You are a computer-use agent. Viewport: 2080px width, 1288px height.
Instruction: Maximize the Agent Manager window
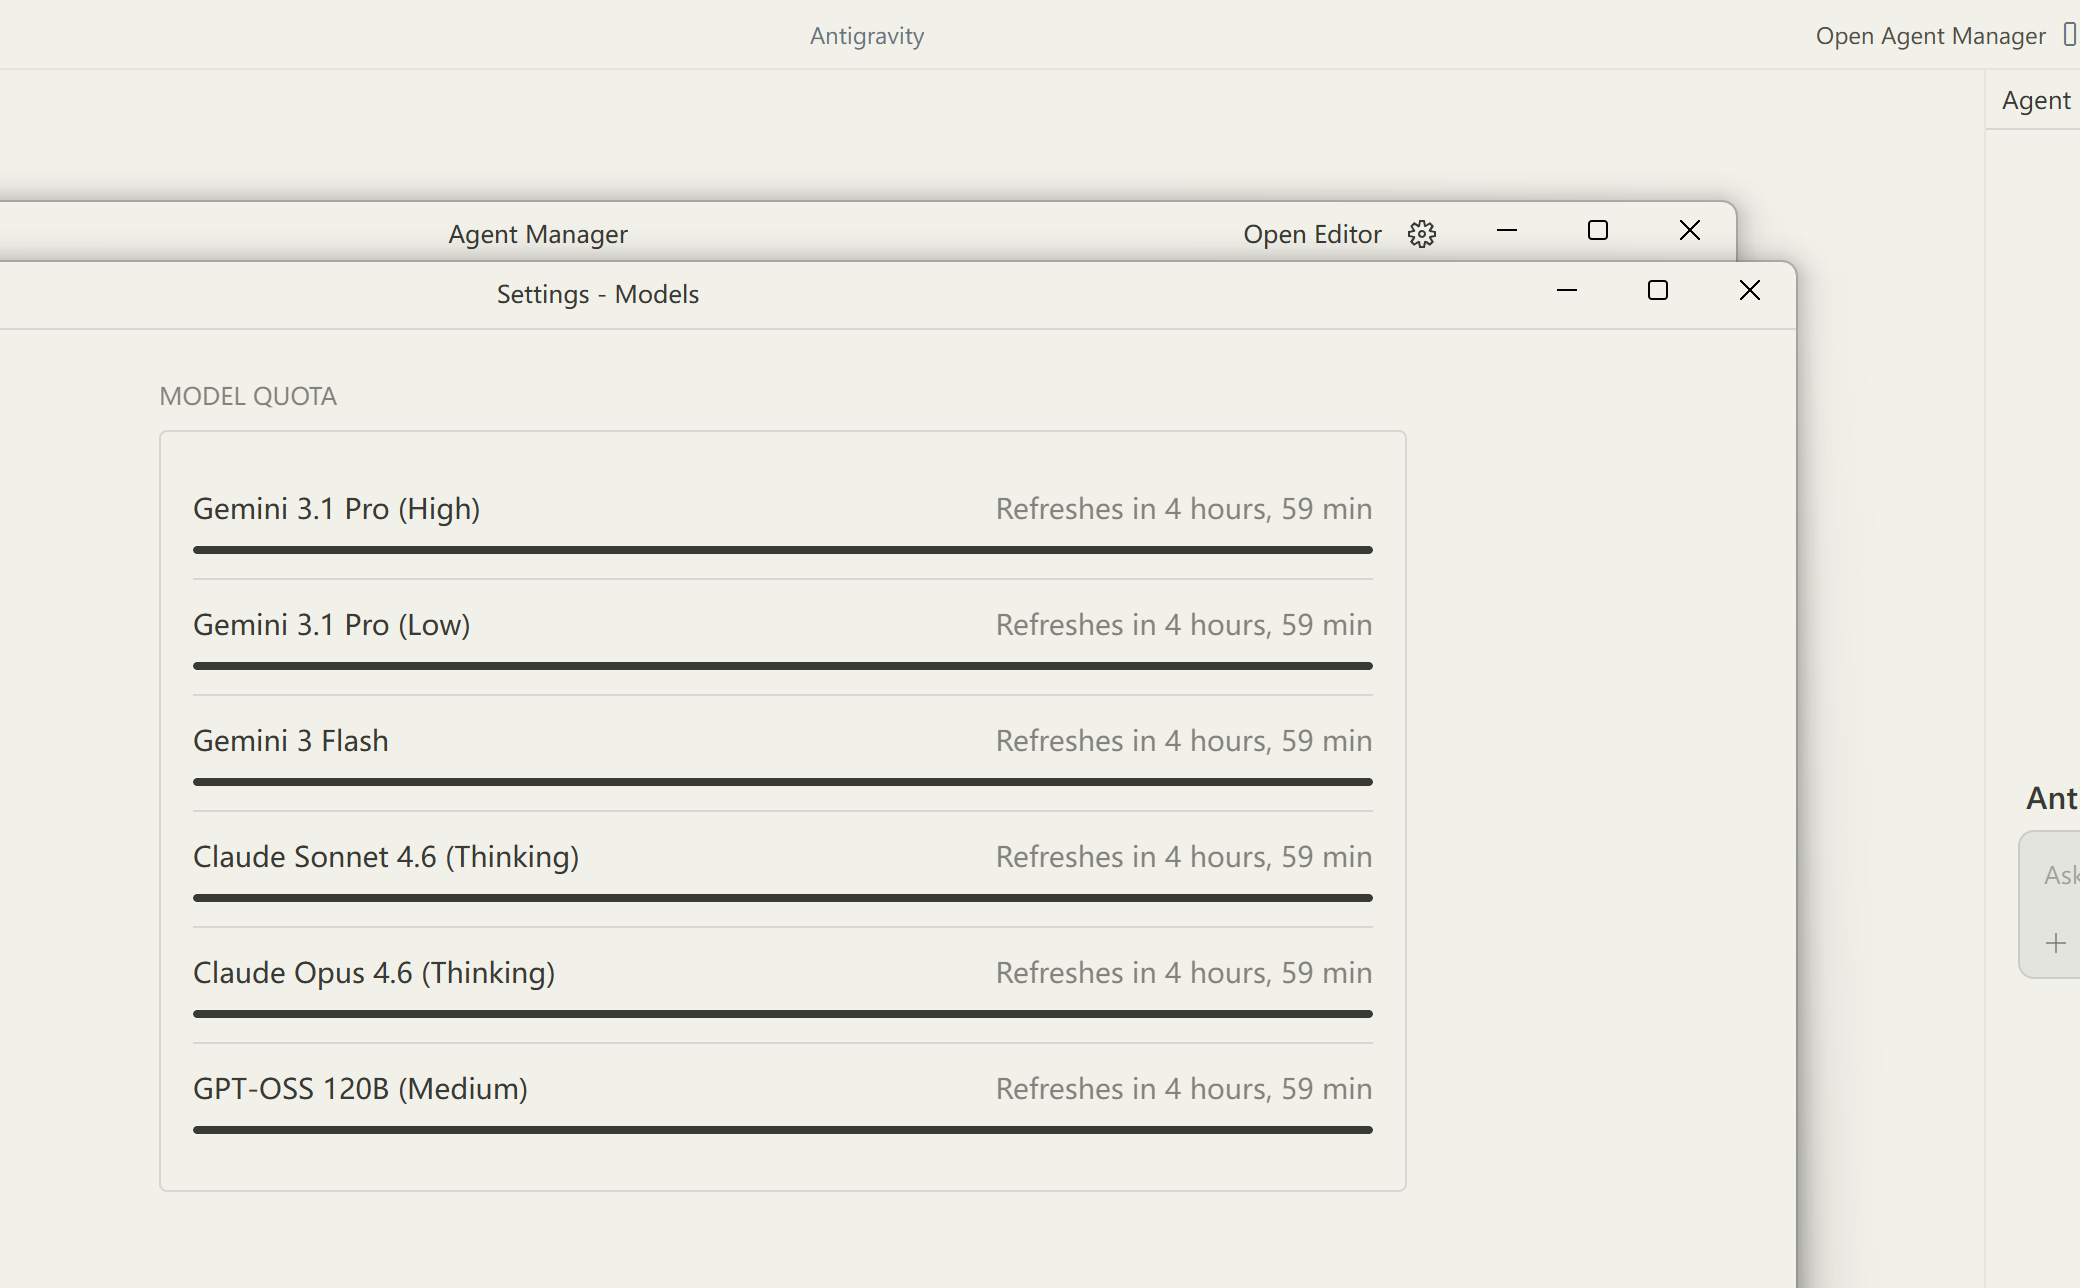click(x=1598, y=230)
